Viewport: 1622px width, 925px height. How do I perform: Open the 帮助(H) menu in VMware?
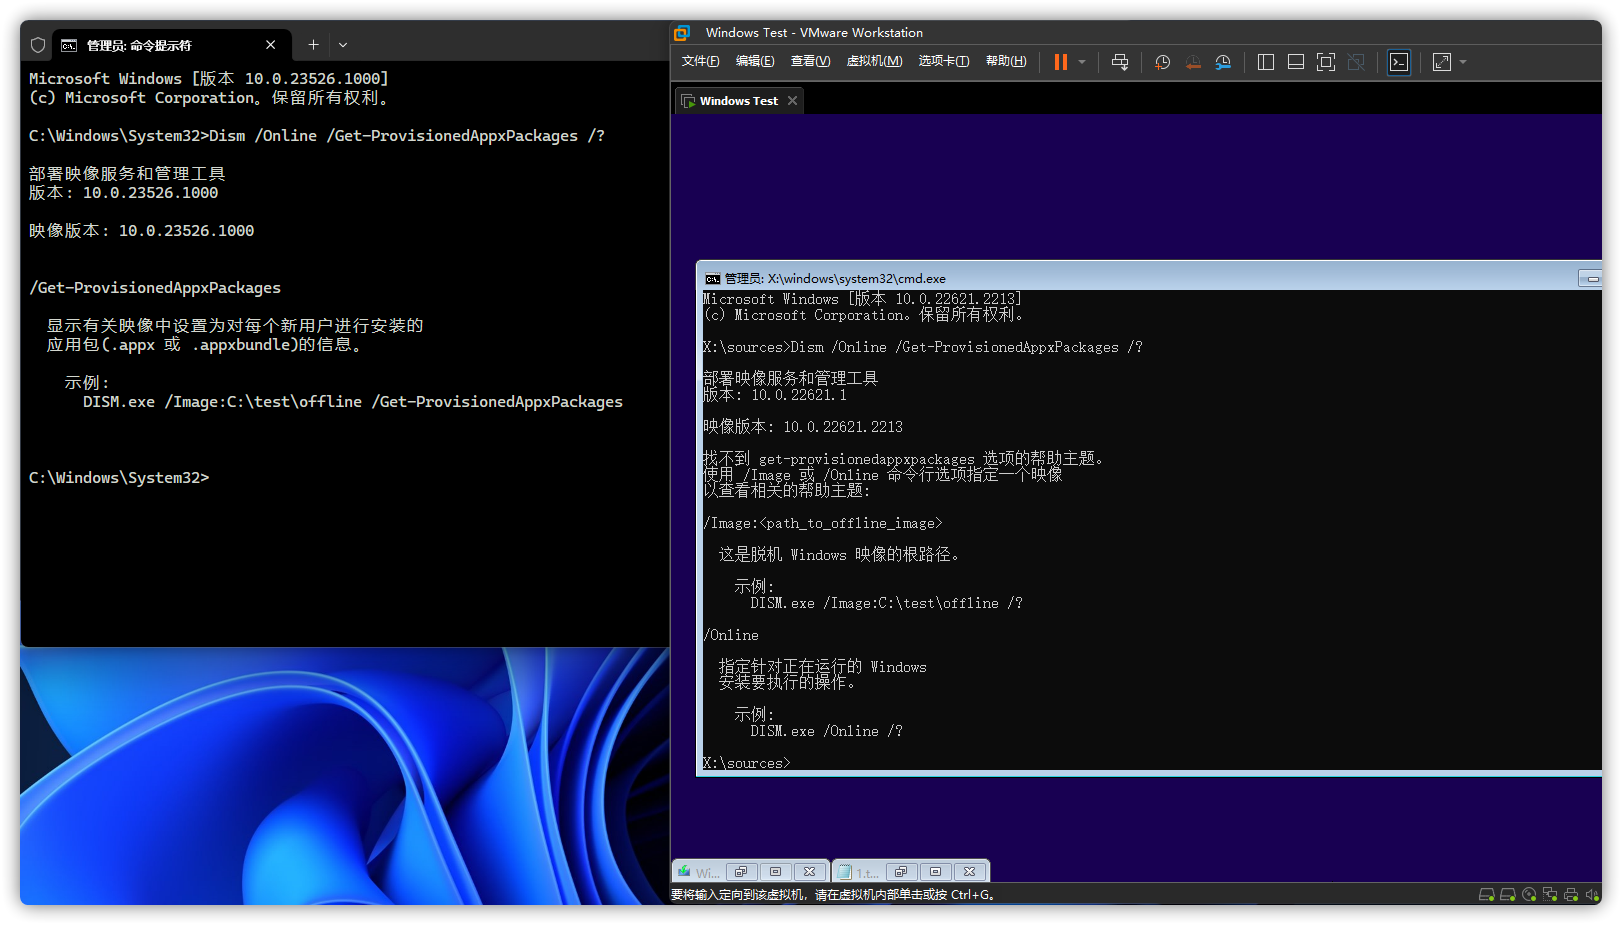(x=1006, y=61)
